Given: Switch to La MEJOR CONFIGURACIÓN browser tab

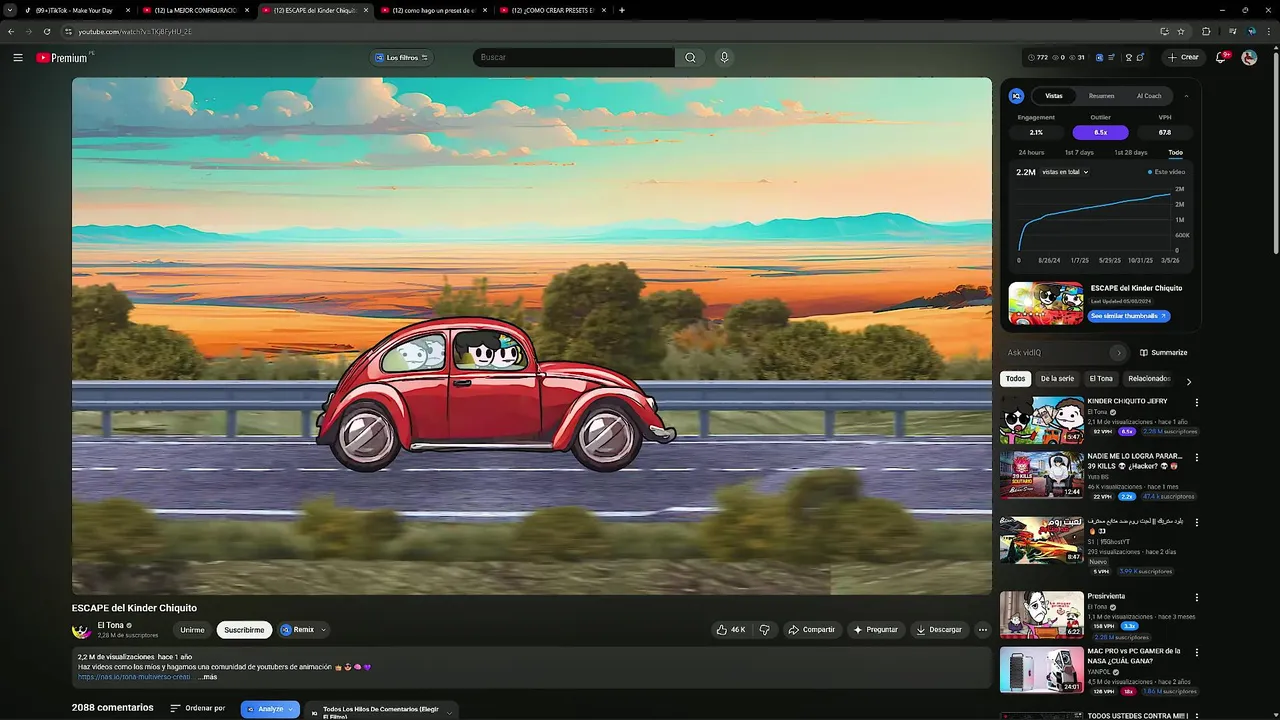Looking at the screenshot, I should [196, 10].
